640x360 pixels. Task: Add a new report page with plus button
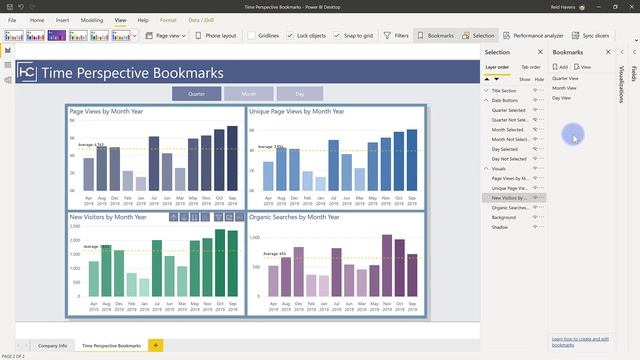(x=156, y=345)
